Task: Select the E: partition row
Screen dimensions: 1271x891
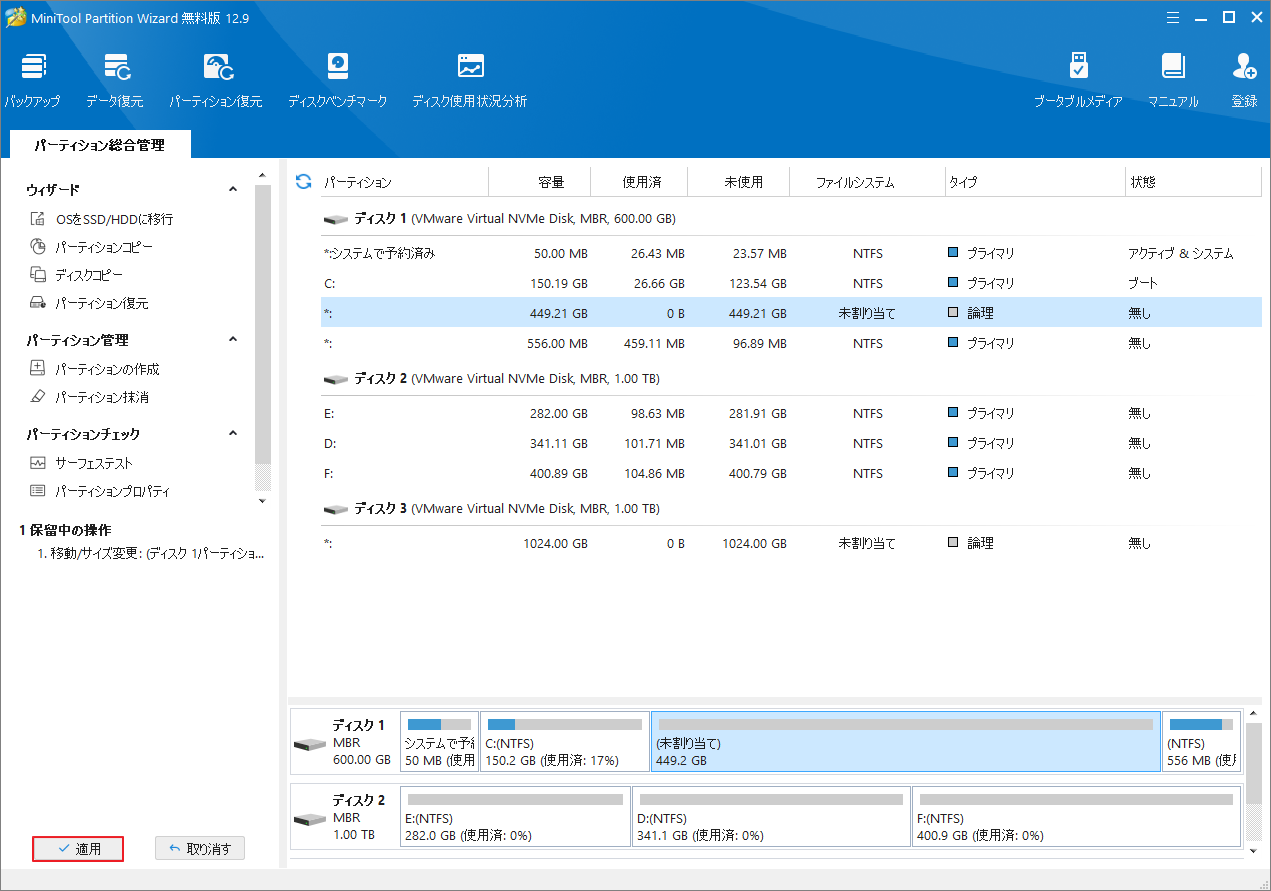Action: (791, 413)
